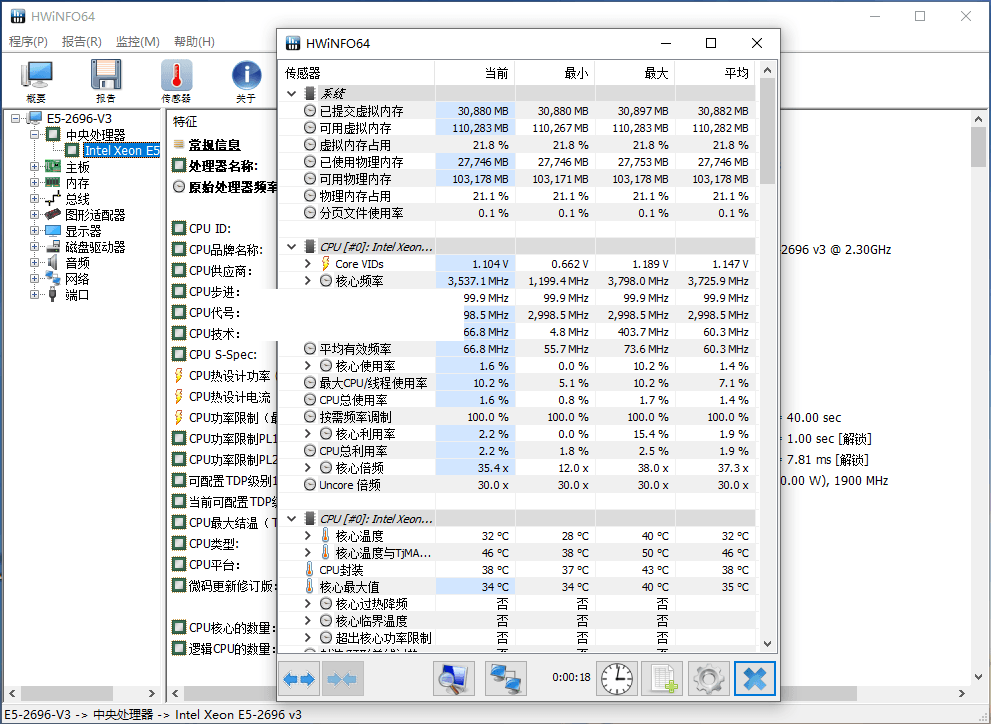This screenshot has width=991, height=724.
Task: Click the 磁盘驱动器 disk drive tree icon
Action: [x=52, y=247]
